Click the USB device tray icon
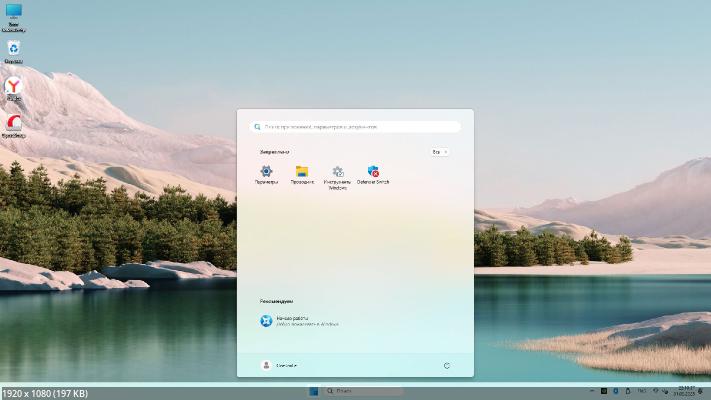This screenshot has width=711, height=400. [x=628, y=391]
